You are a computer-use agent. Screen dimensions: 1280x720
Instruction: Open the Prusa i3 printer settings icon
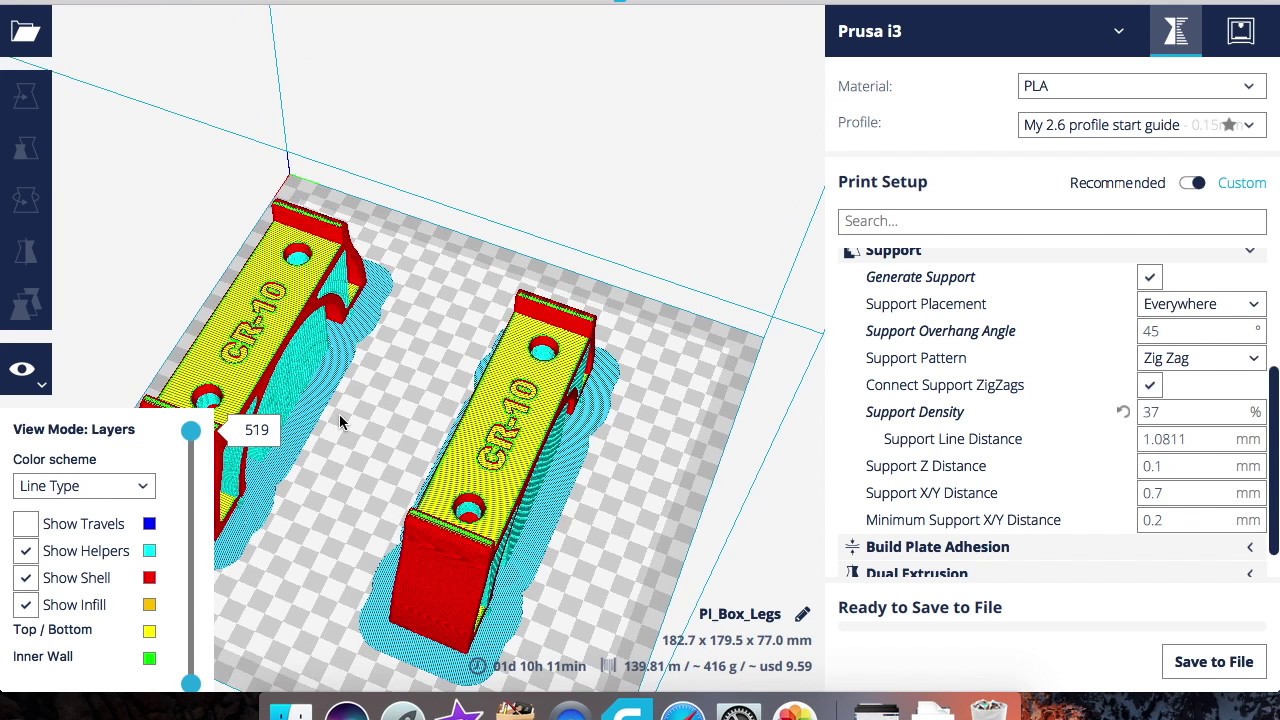click(1176, 31)
